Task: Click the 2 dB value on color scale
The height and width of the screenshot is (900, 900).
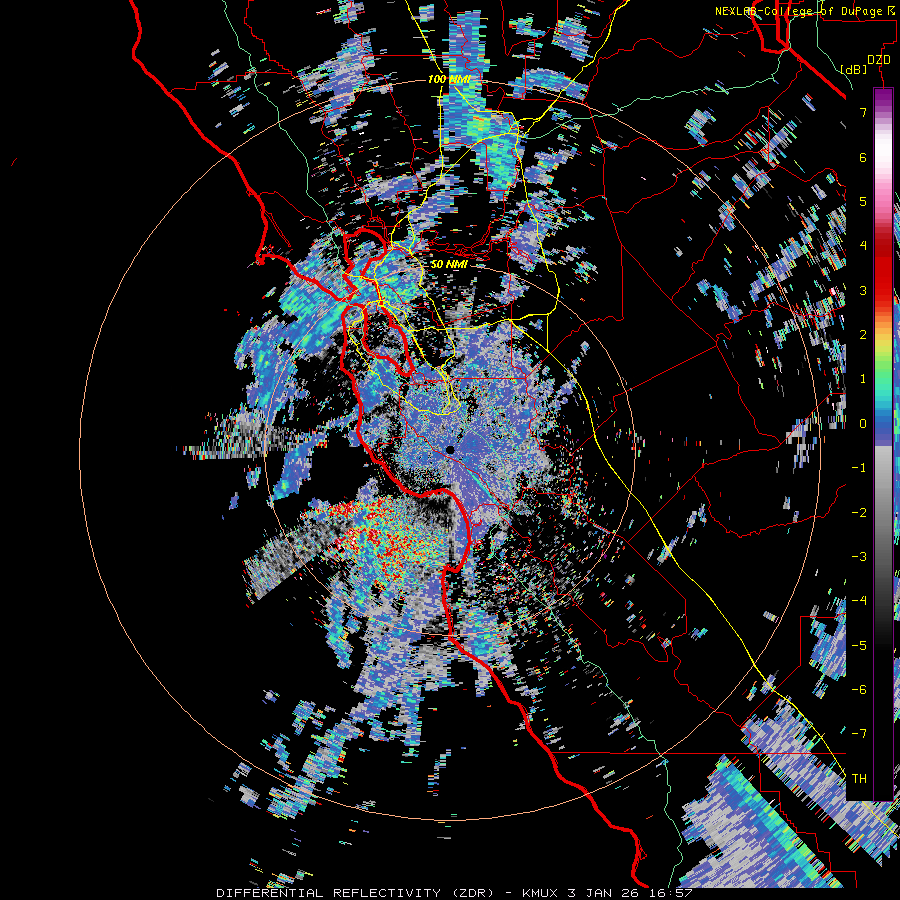Action: pyautogui.click(x=863, y=335)
